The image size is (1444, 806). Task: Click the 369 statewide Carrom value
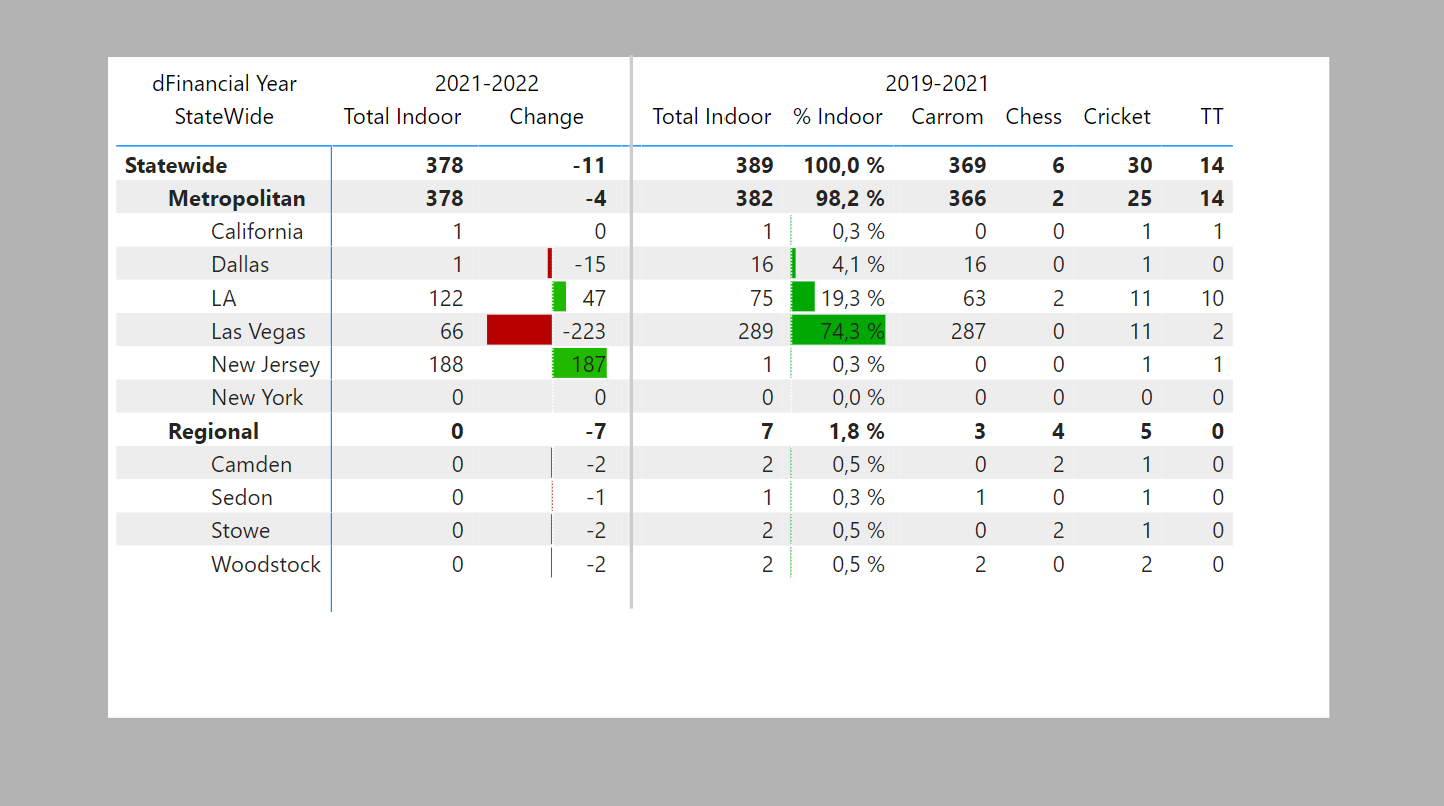coord(968,165)
